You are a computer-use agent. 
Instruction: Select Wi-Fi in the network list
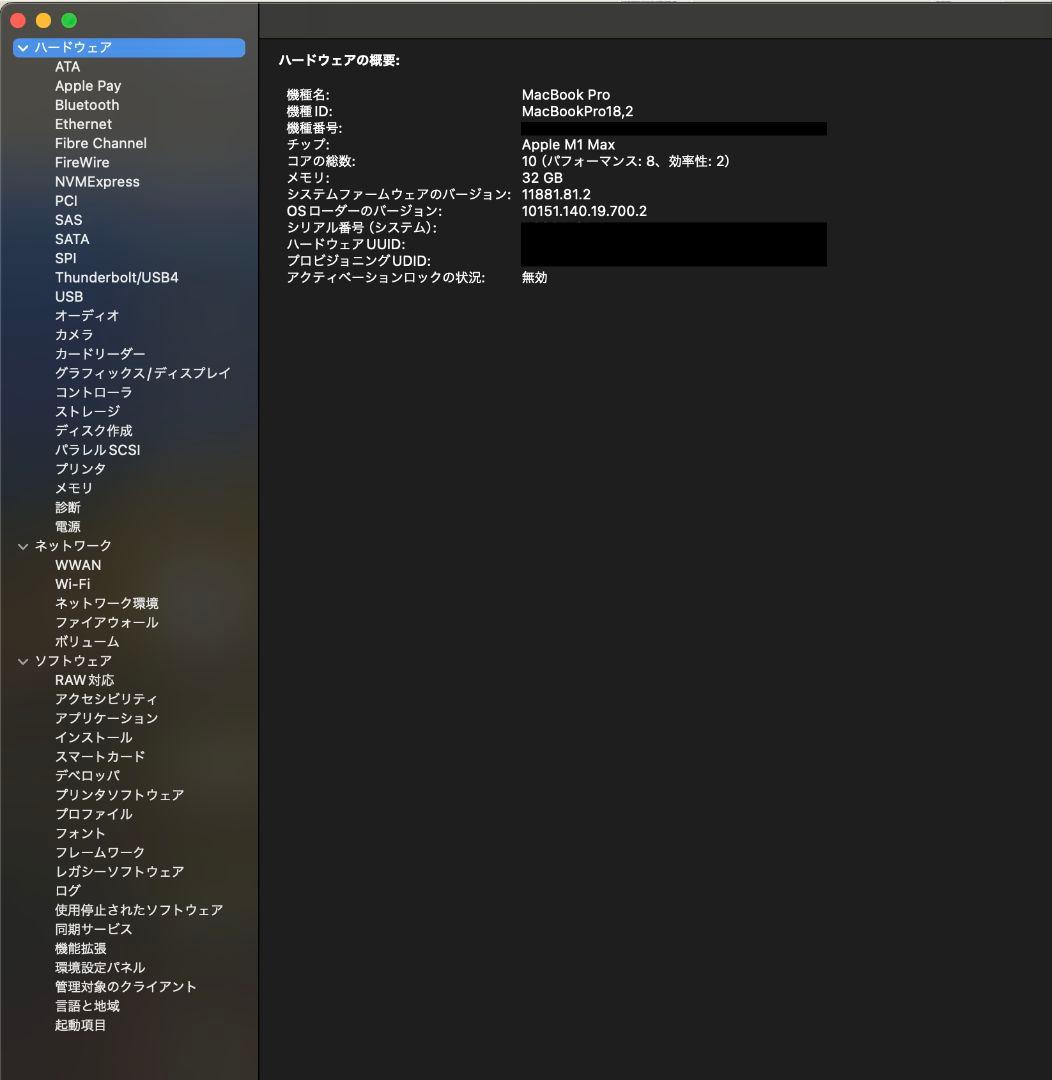[72, 584]
